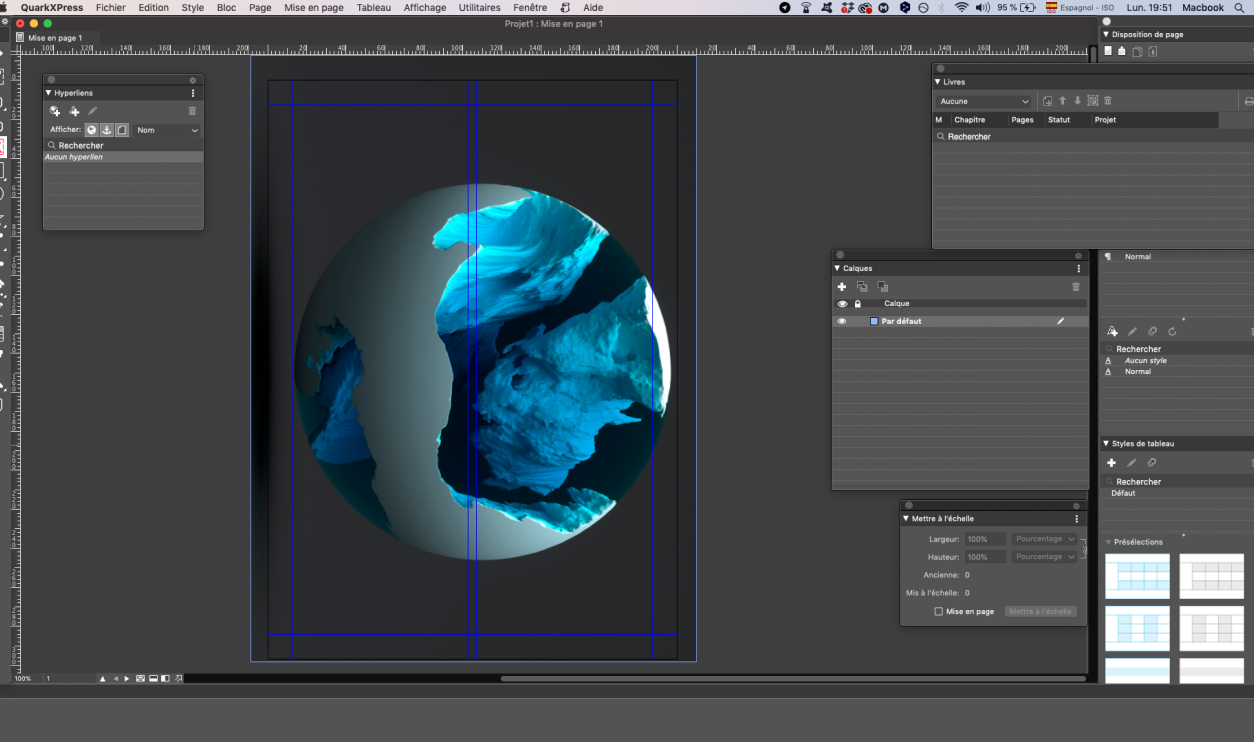Viewport: 1254px width, 742px height.
Task: Switch to Mise en page 1 tab
Action: (x=55, y=38)
